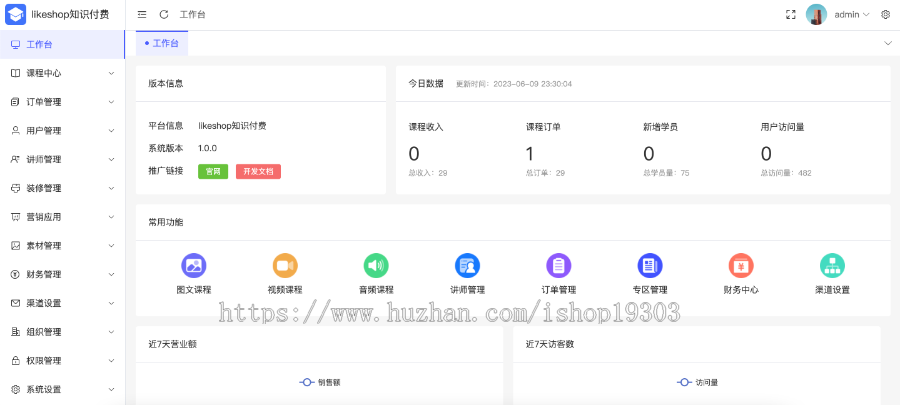Click the 课程中心 book icon in sidebar
This screenshot has height=405, width=900.
pyautogui.click(x=15, y=73)
